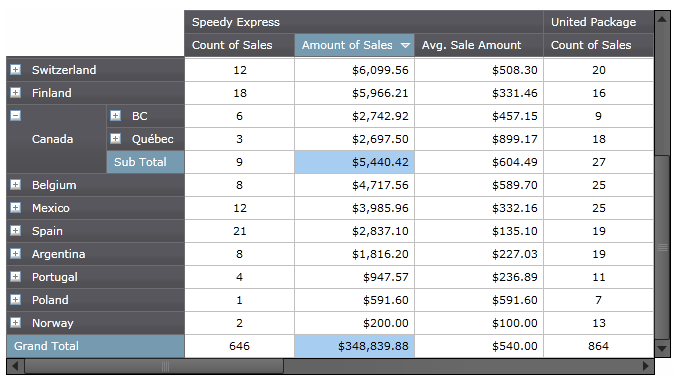Click the United Package Count of Sales header
675x380 pixels.
pos(599,45)
